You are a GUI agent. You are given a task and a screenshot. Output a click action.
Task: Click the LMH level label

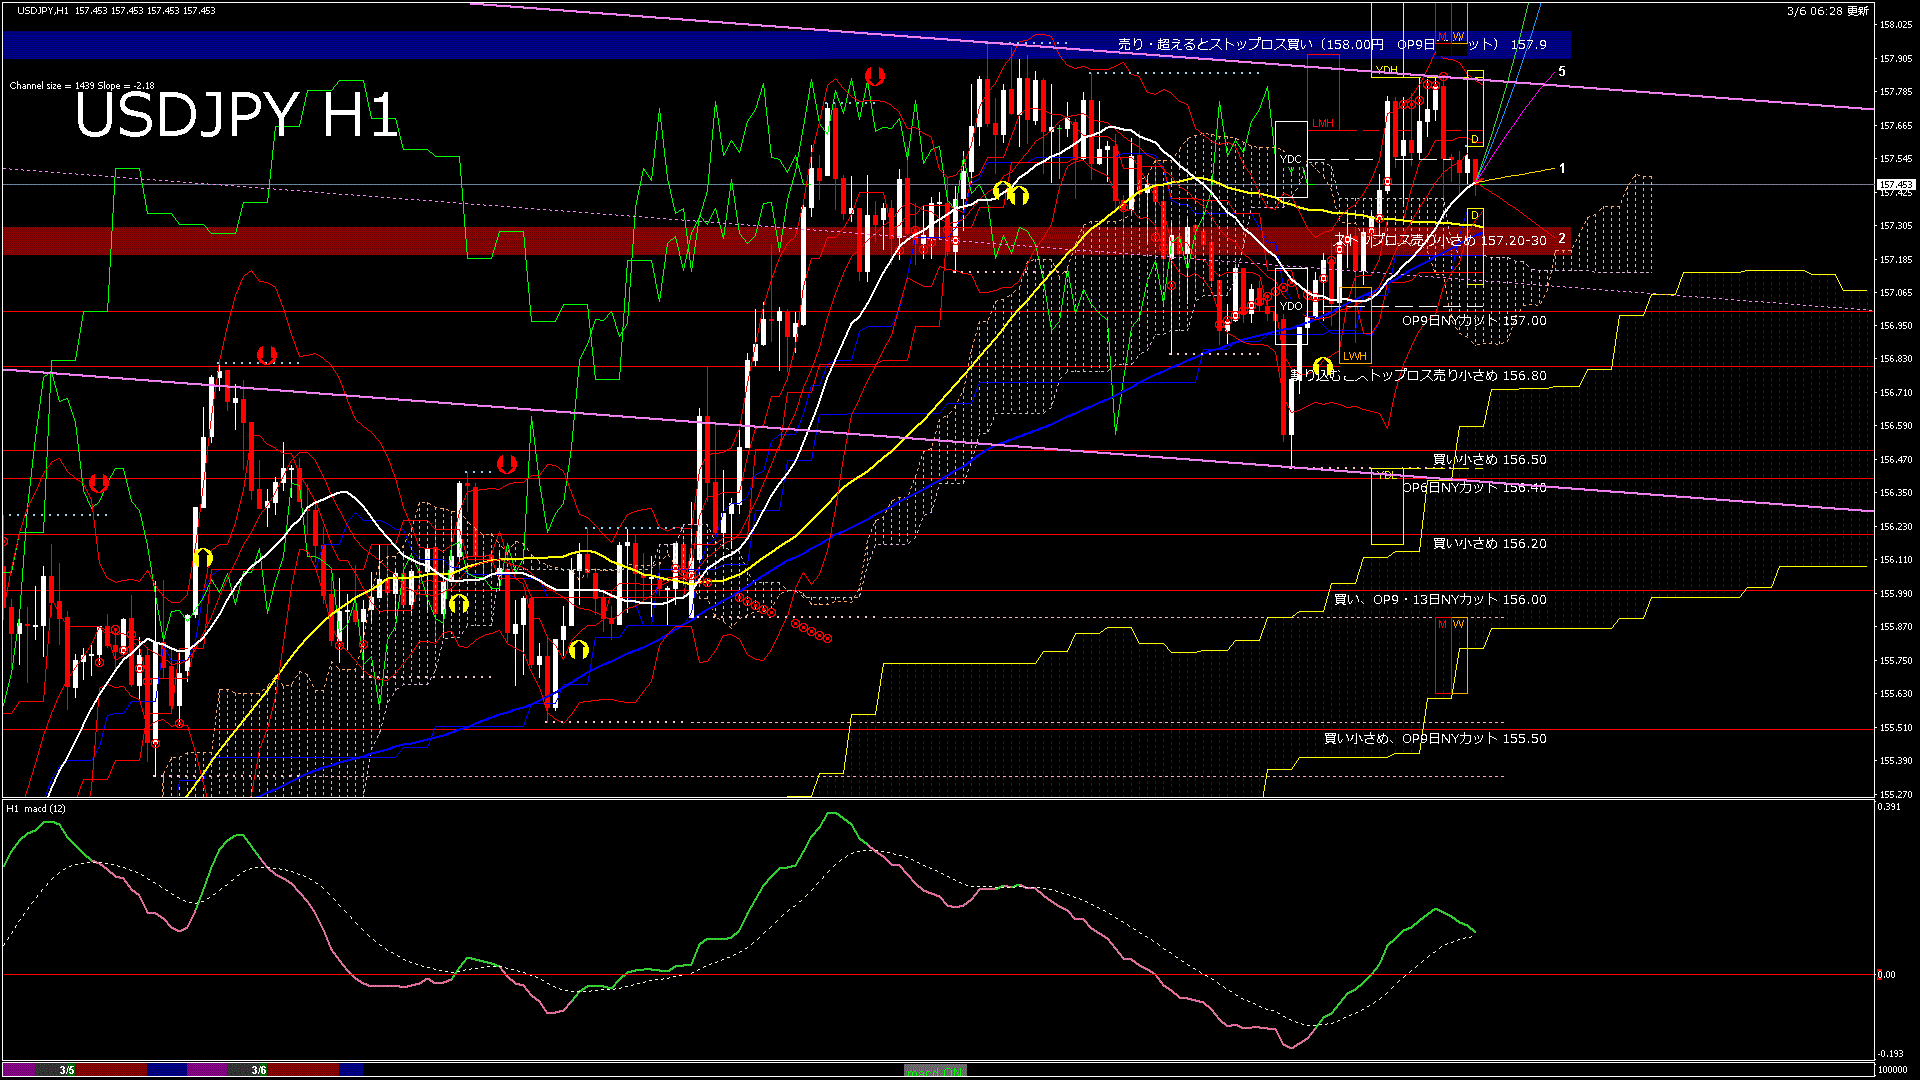click(x=1323, y=124)
